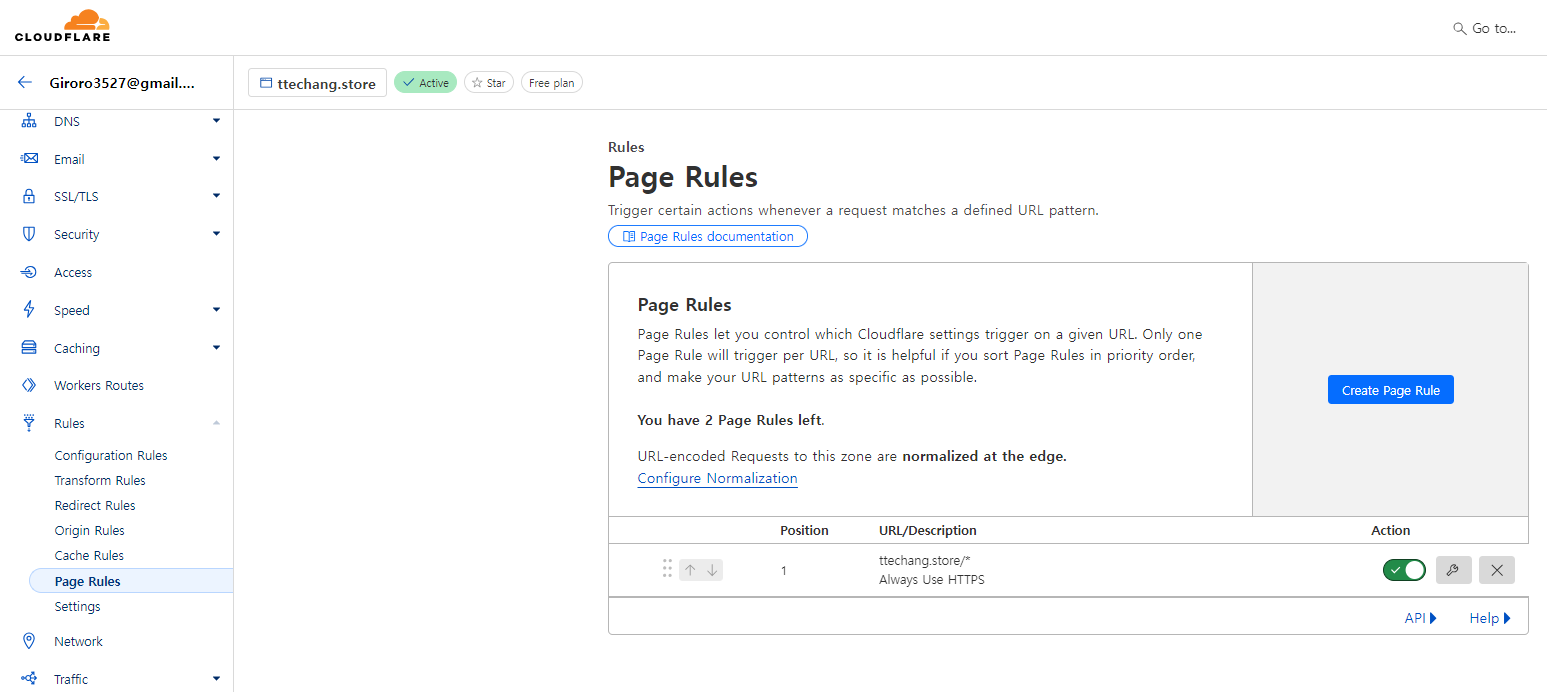Click the Email envelope icon
The width and height of the screenshot is (1547, 692).
pos(29,159)
